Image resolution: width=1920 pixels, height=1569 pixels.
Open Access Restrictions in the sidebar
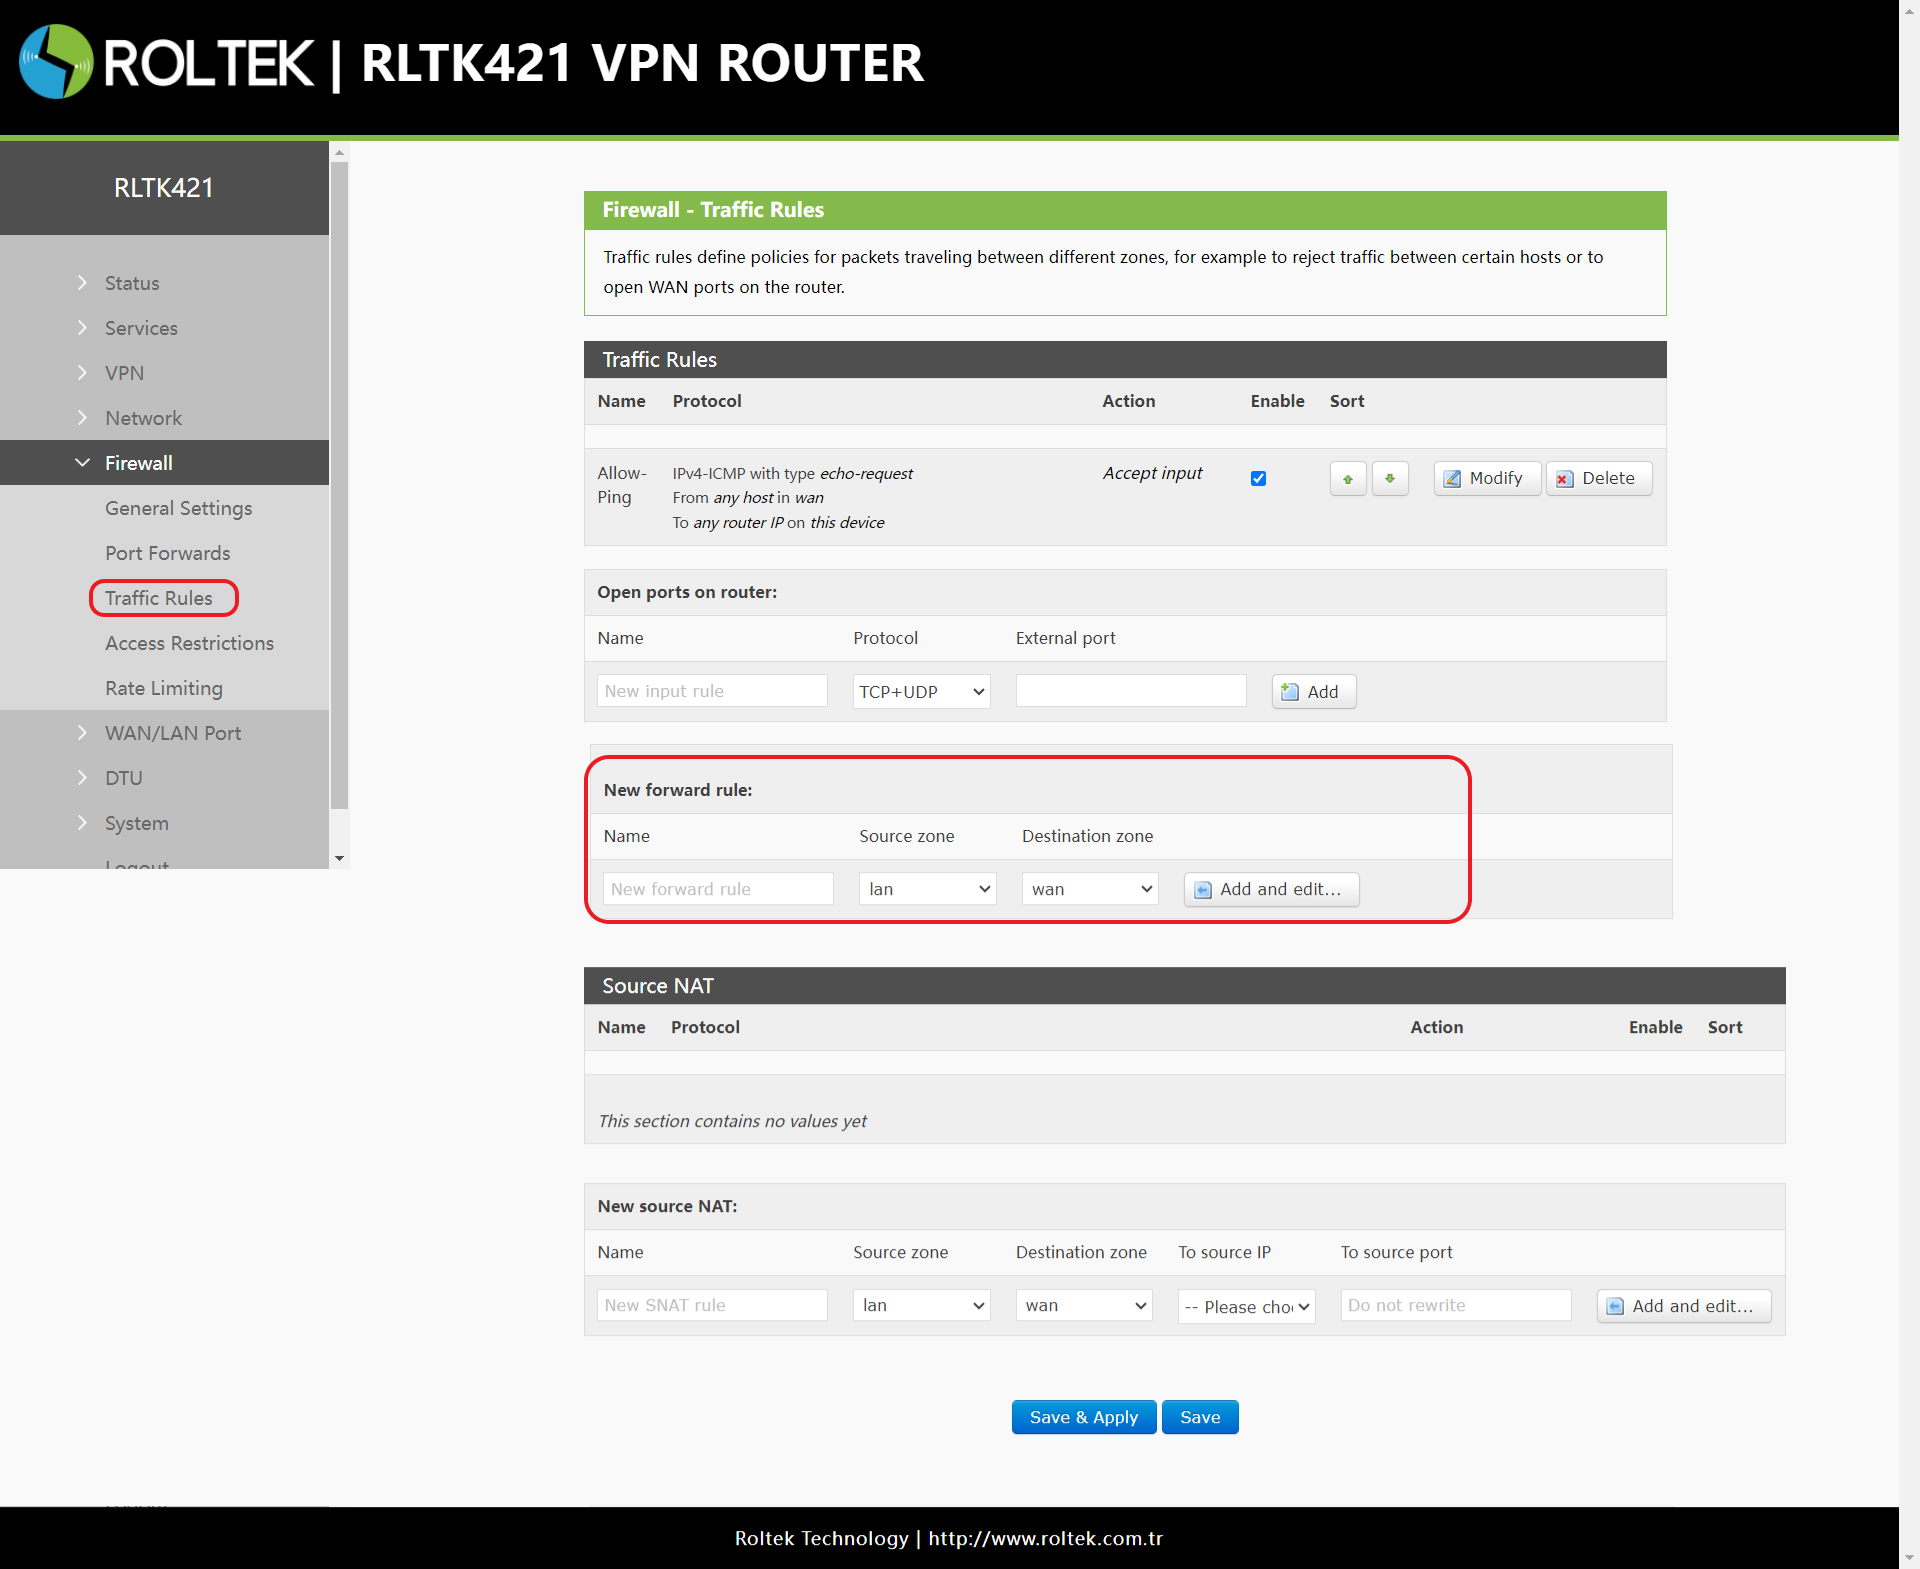tap(189, 643)
